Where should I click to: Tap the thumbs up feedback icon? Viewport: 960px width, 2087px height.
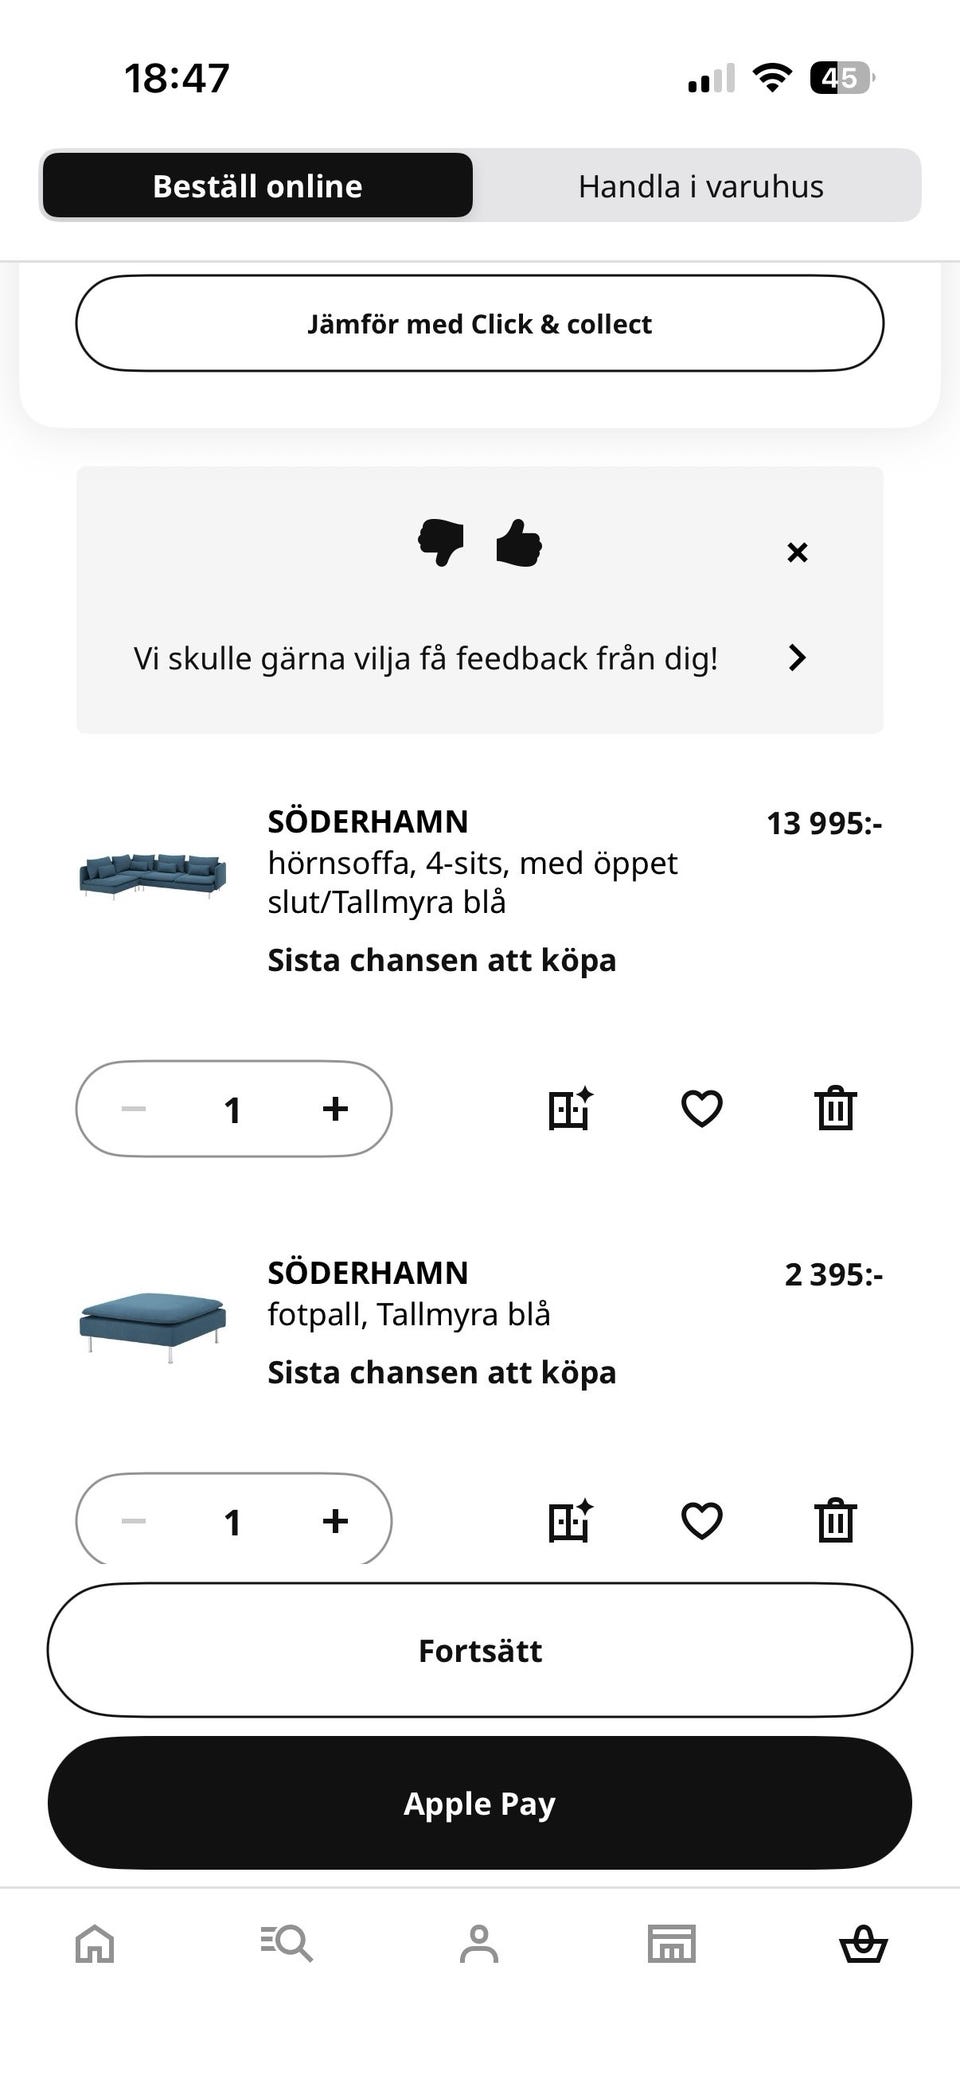click(x=519, y=543)
